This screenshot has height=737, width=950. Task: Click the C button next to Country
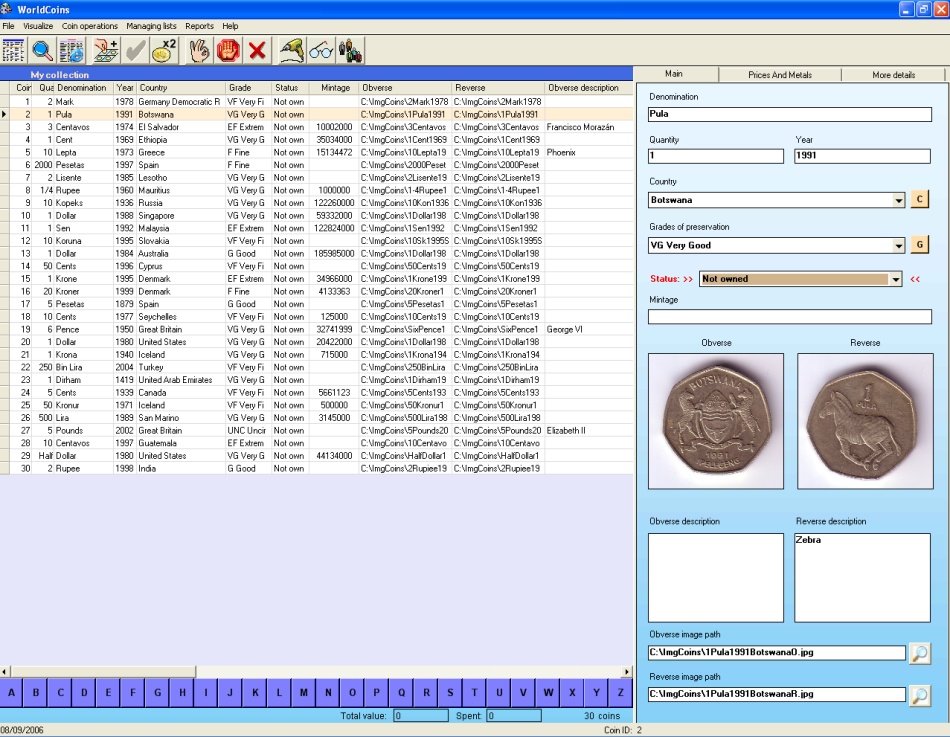[x=919, y=198]
